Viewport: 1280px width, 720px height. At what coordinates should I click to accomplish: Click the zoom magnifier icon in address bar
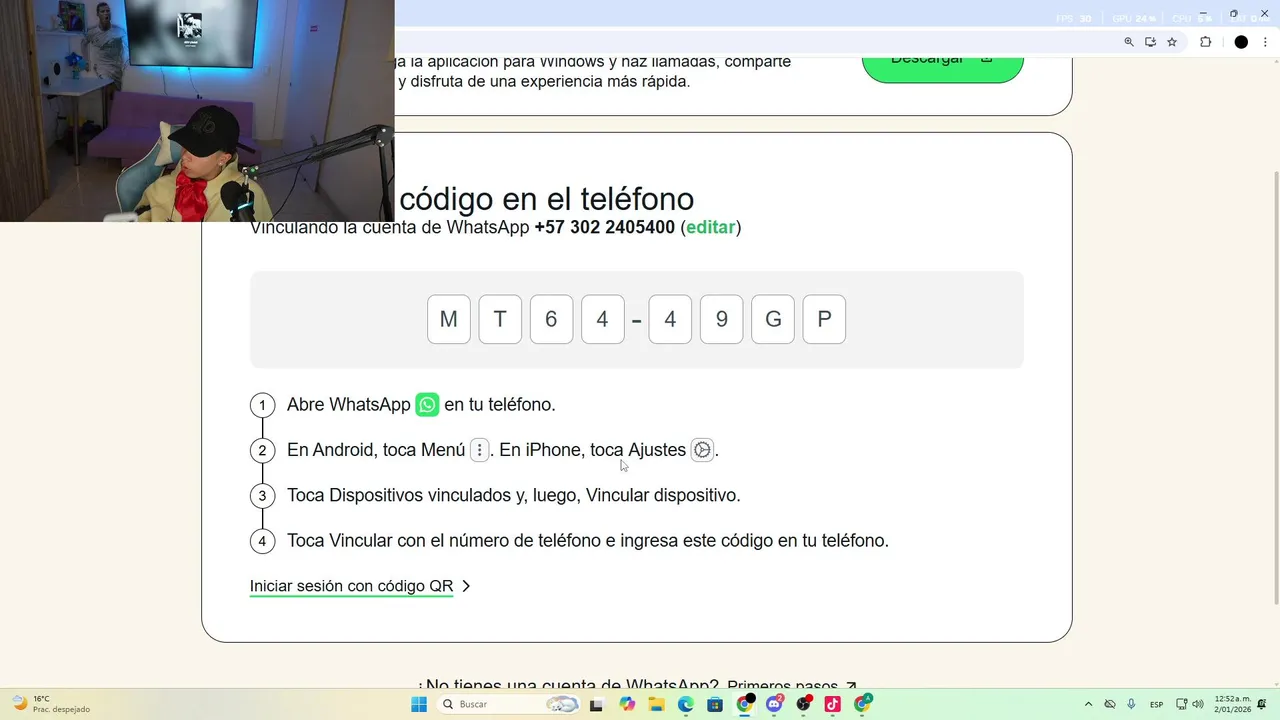[1129, 42]
